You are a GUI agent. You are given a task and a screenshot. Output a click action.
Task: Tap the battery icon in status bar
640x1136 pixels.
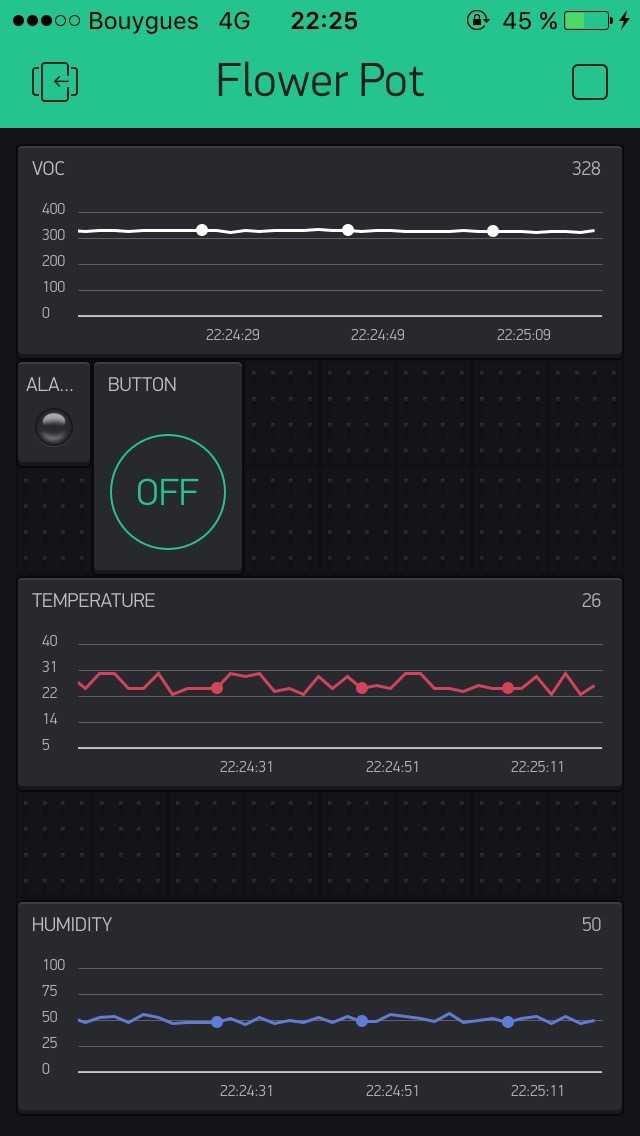click(586, 21)
